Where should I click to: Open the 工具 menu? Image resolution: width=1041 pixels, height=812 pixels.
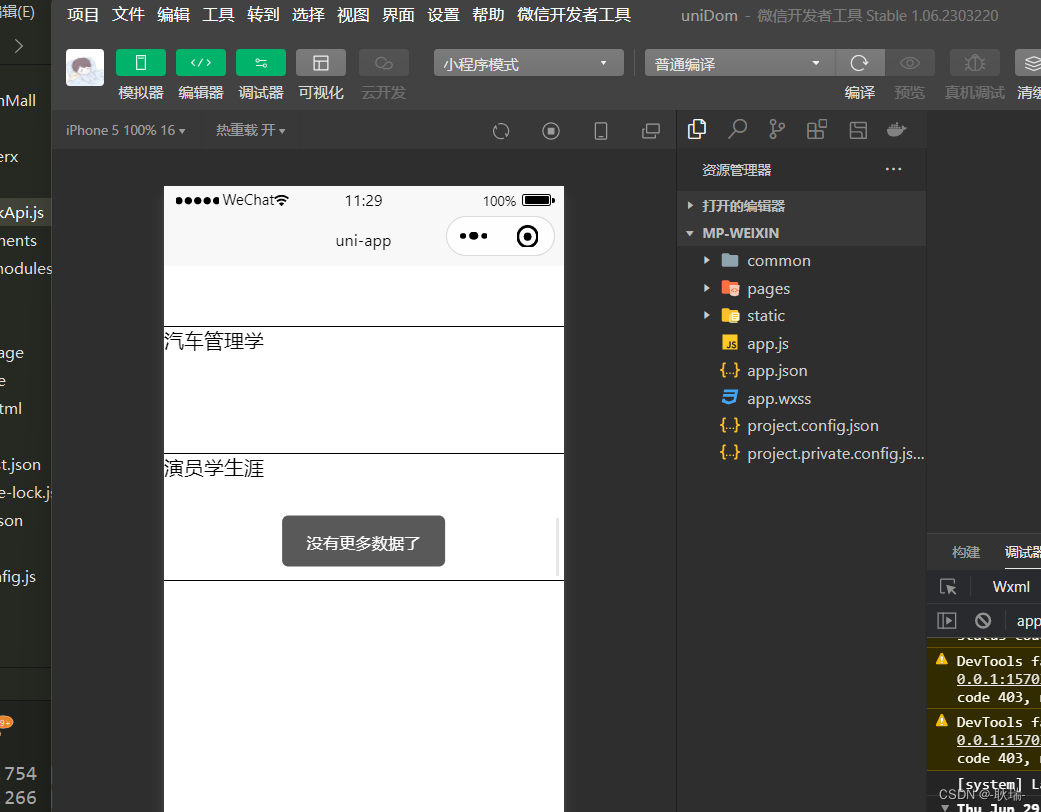218,14
